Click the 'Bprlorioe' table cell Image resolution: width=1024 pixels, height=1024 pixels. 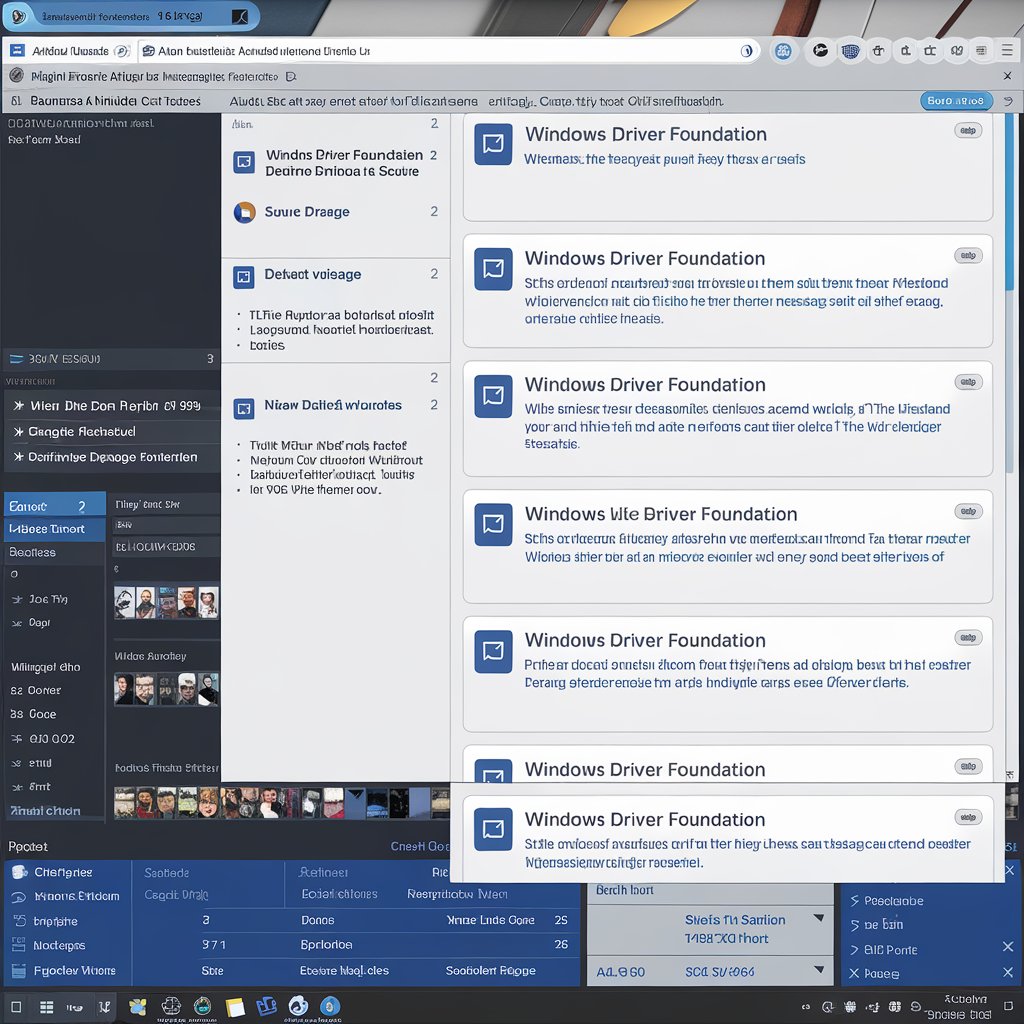326,944
